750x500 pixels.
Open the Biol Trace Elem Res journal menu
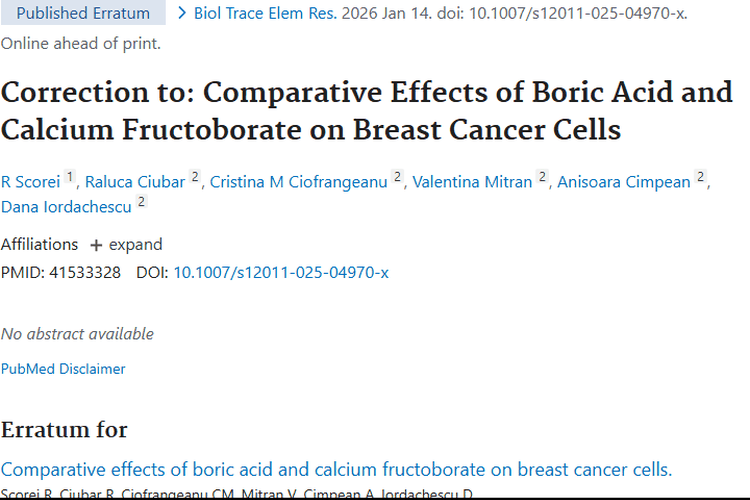tap(264, 14)
